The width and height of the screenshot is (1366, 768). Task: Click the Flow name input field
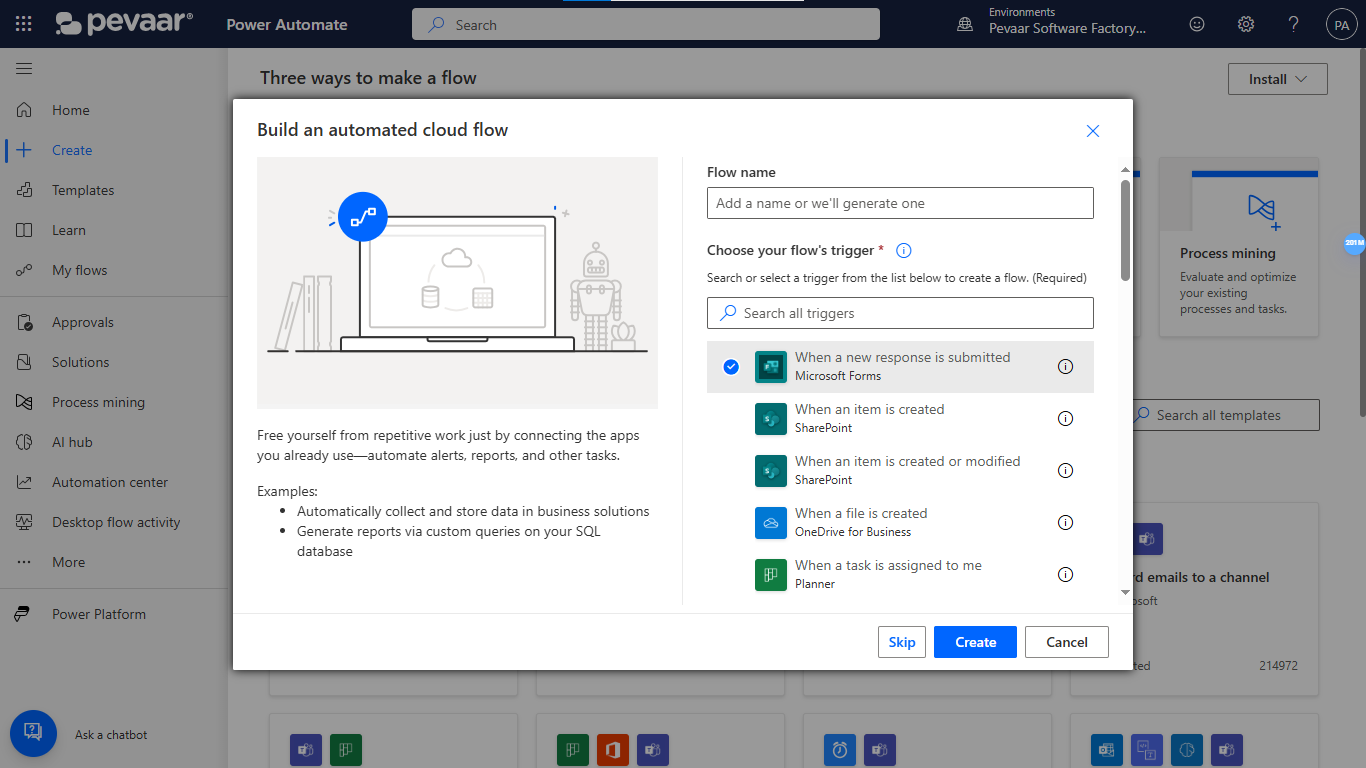tap(900, 203)
